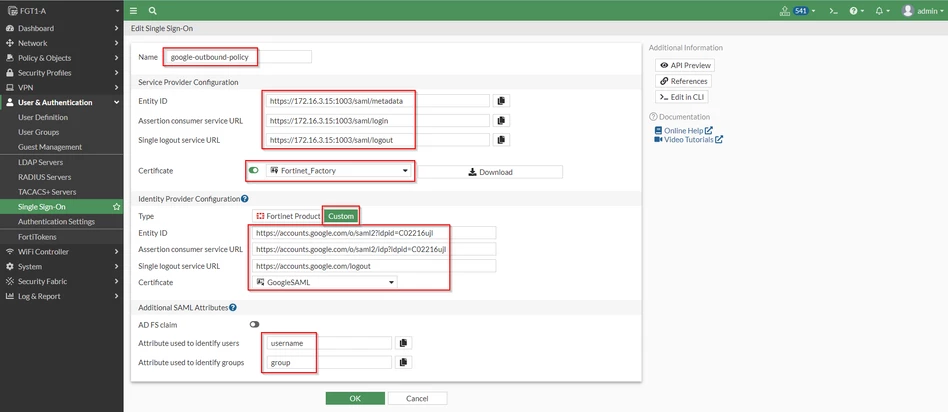Click the Policy & Objects icon in sidebar
This screenshot has width=948, height=412.
coord(10,58)
